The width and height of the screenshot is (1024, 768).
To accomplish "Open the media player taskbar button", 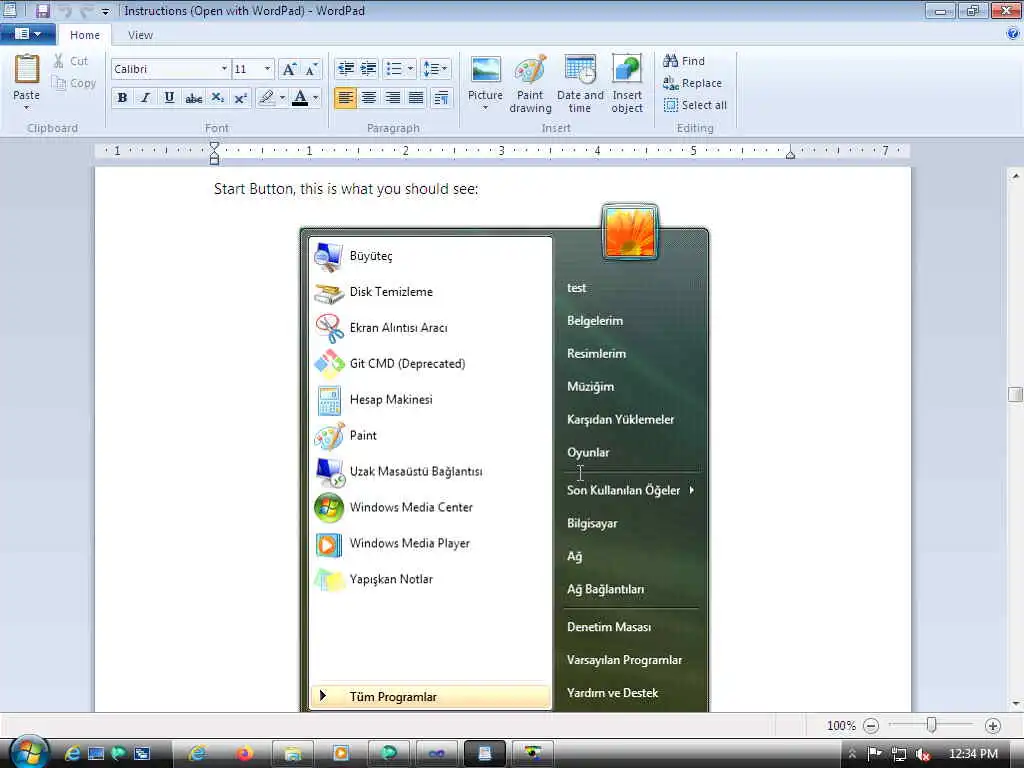I will [x=340, y=754].
